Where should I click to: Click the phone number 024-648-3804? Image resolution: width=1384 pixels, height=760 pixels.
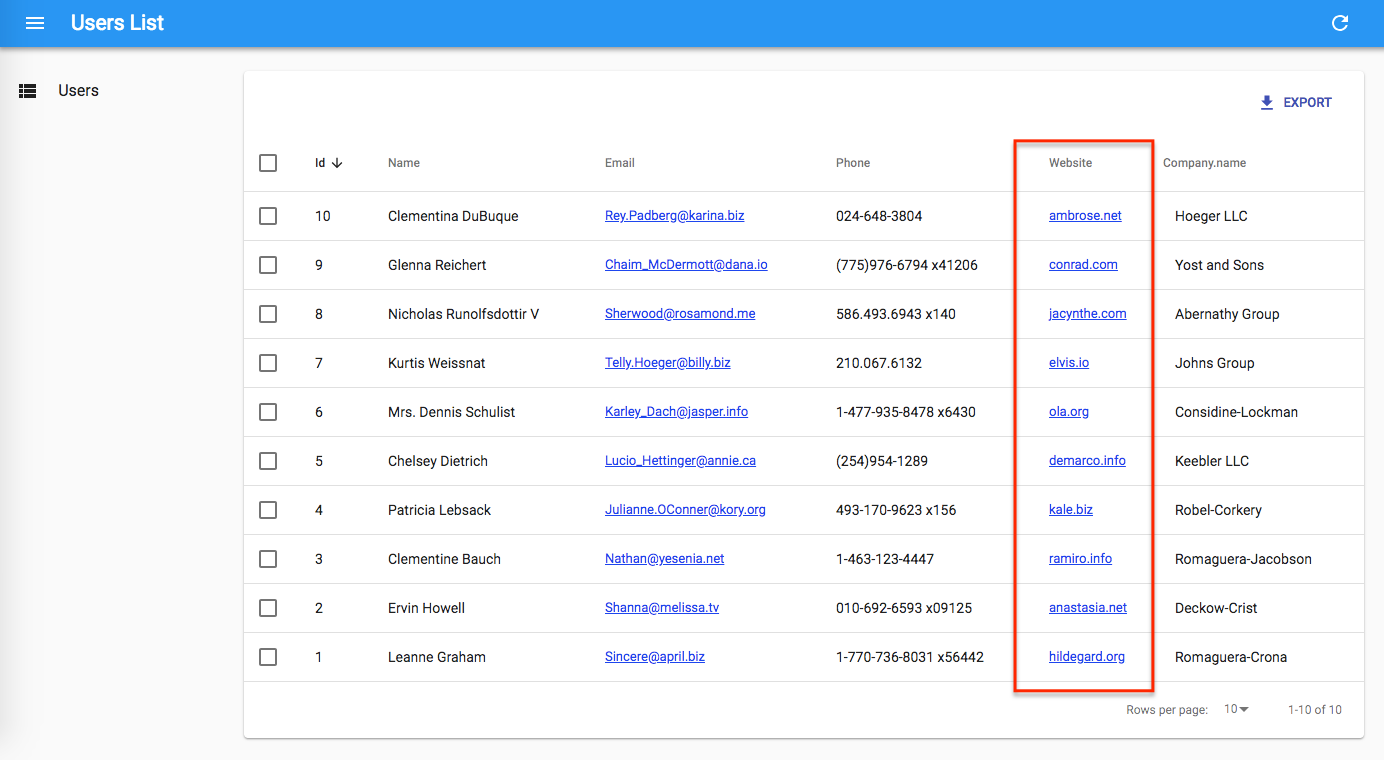click(879, 216)
